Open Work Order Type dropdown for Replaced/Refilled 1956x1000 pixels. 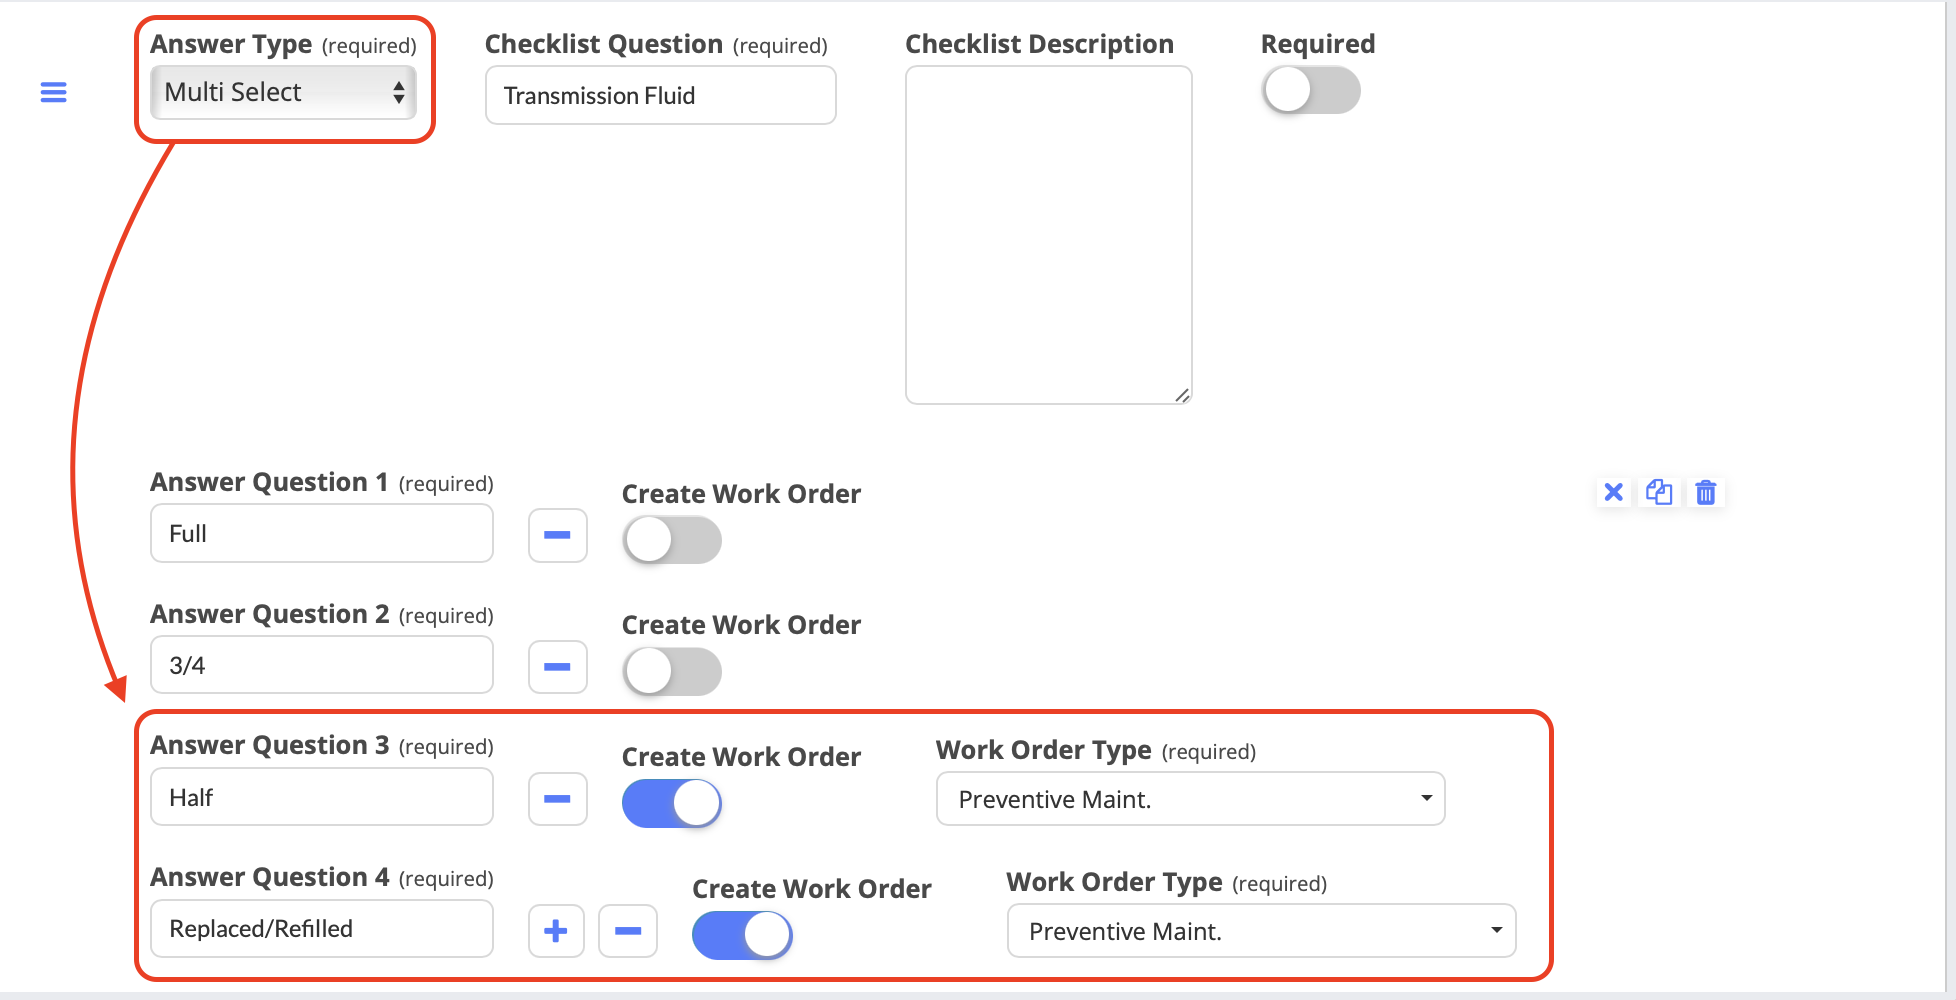(1261, 931)
